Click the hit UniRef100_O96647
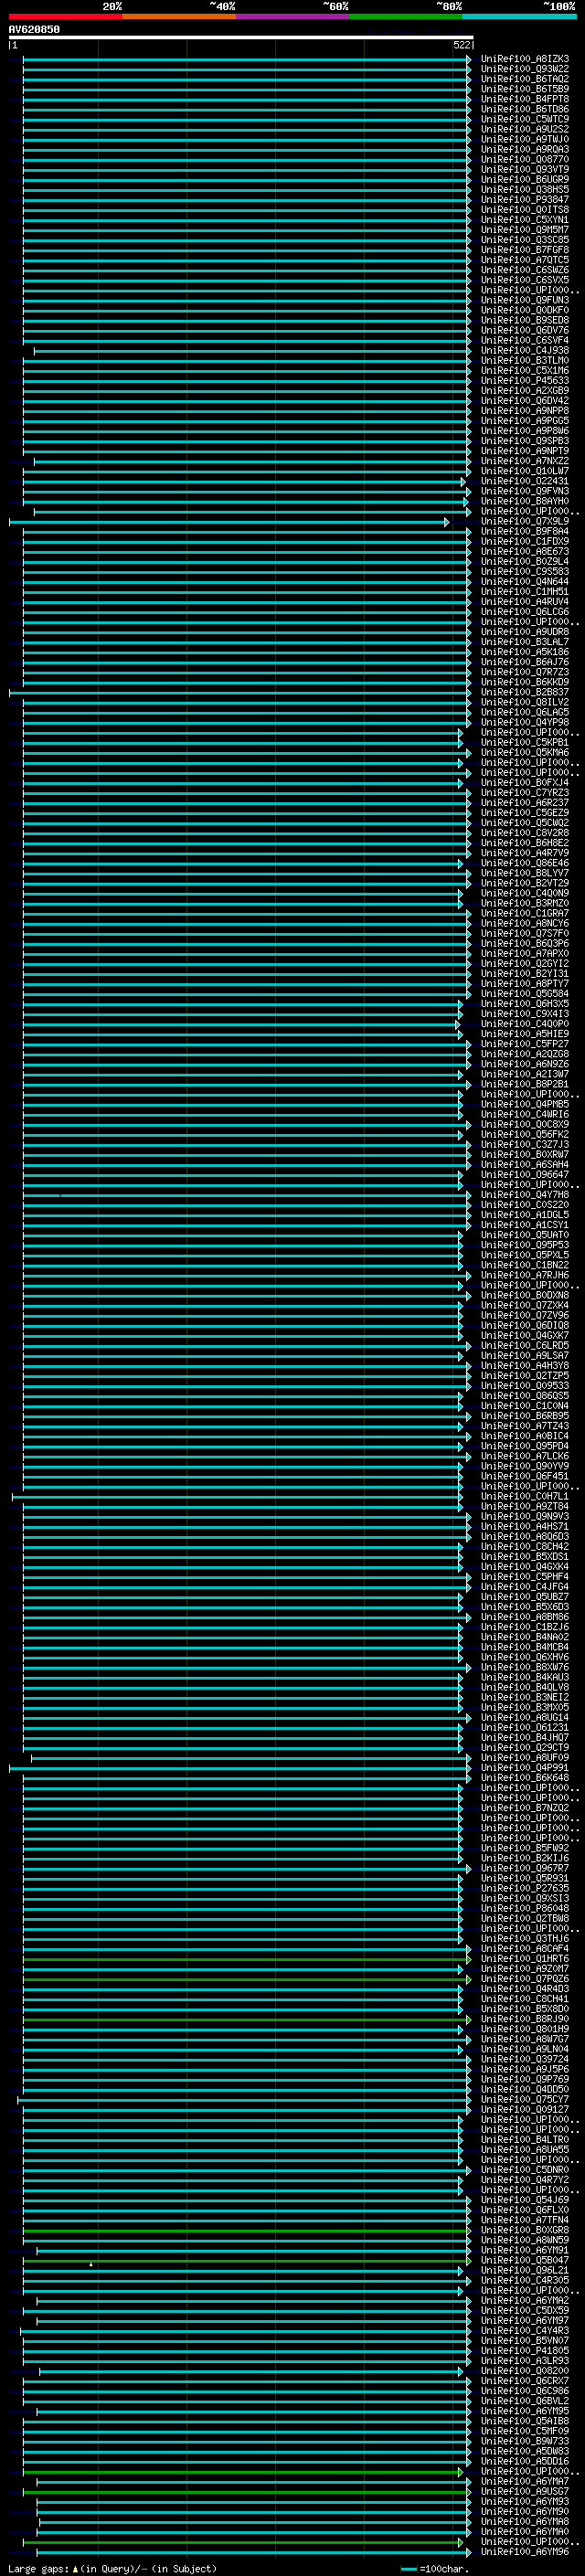Image resolution: width=585 pixels, height=2576 pixels. pos(525,1175)
